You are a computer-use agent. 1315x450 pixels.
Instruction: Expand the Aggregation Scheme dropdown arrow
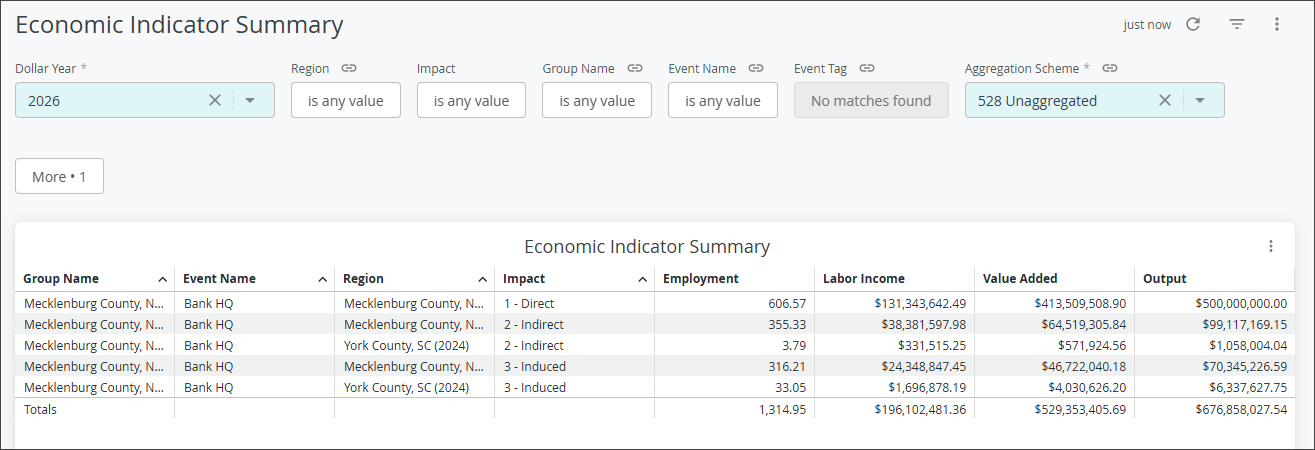(x=1200, y=100)
